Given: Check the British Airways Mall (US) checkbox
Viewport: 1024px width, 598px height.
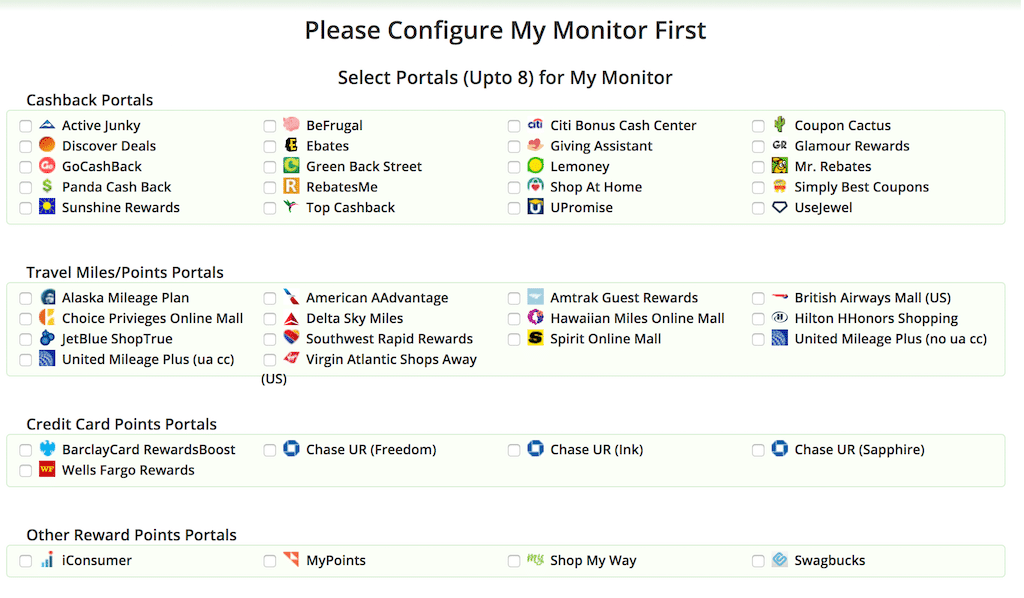Looking at the screenshot, I should [758, 298].
